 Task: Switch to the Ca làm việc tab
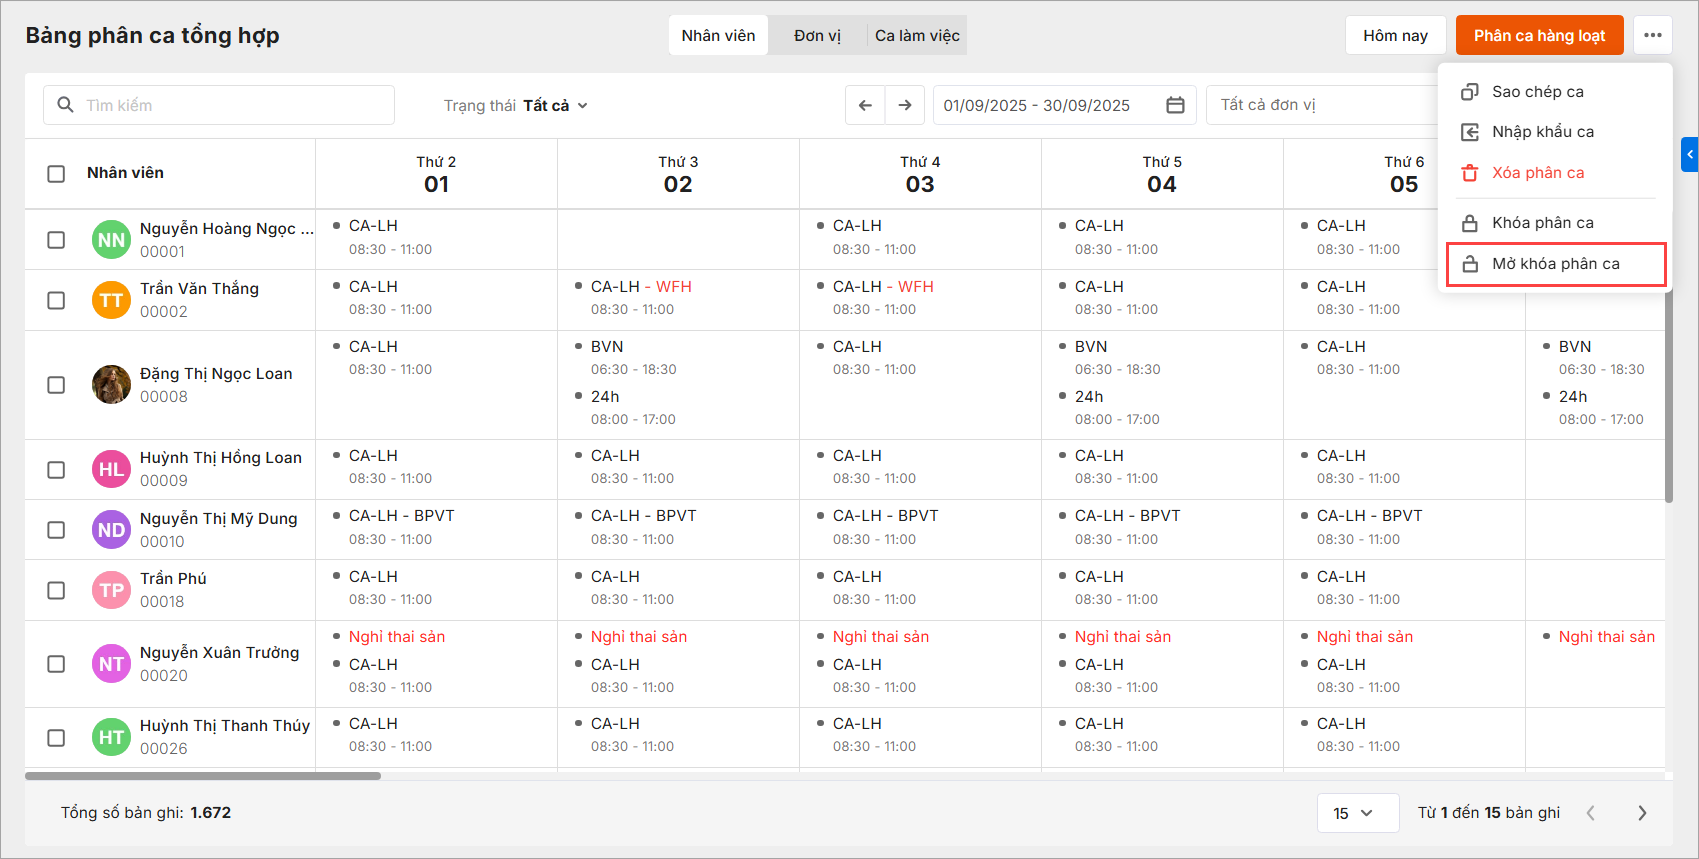pos(917,36)
